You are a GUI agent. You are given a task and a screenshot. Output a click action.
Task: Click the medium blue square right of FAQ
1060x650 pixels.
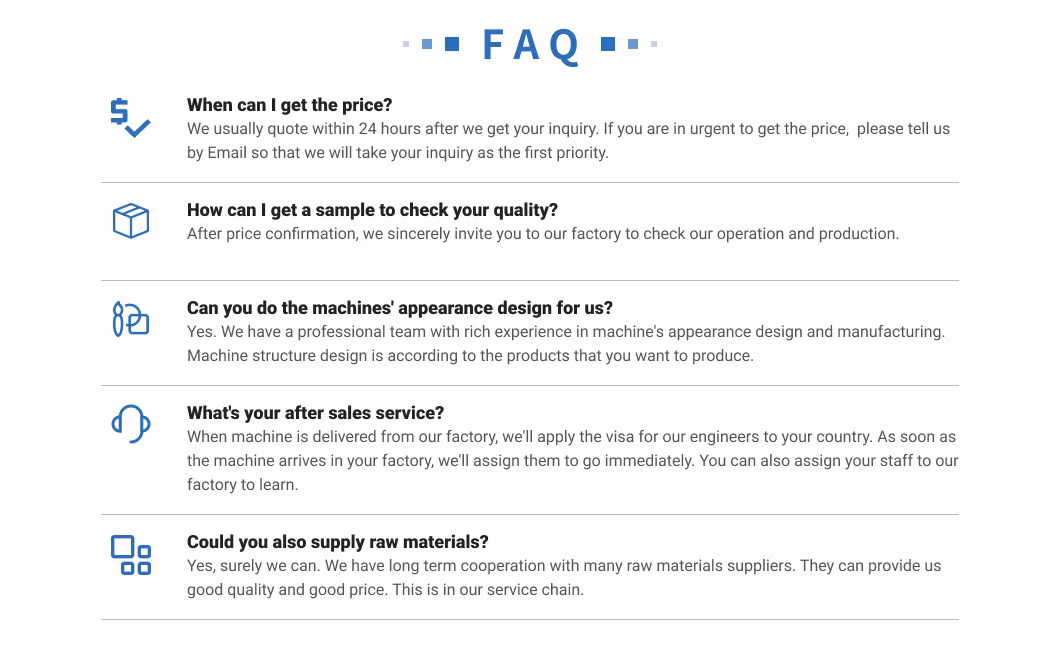pyautogui.click(x=633, y=44)
